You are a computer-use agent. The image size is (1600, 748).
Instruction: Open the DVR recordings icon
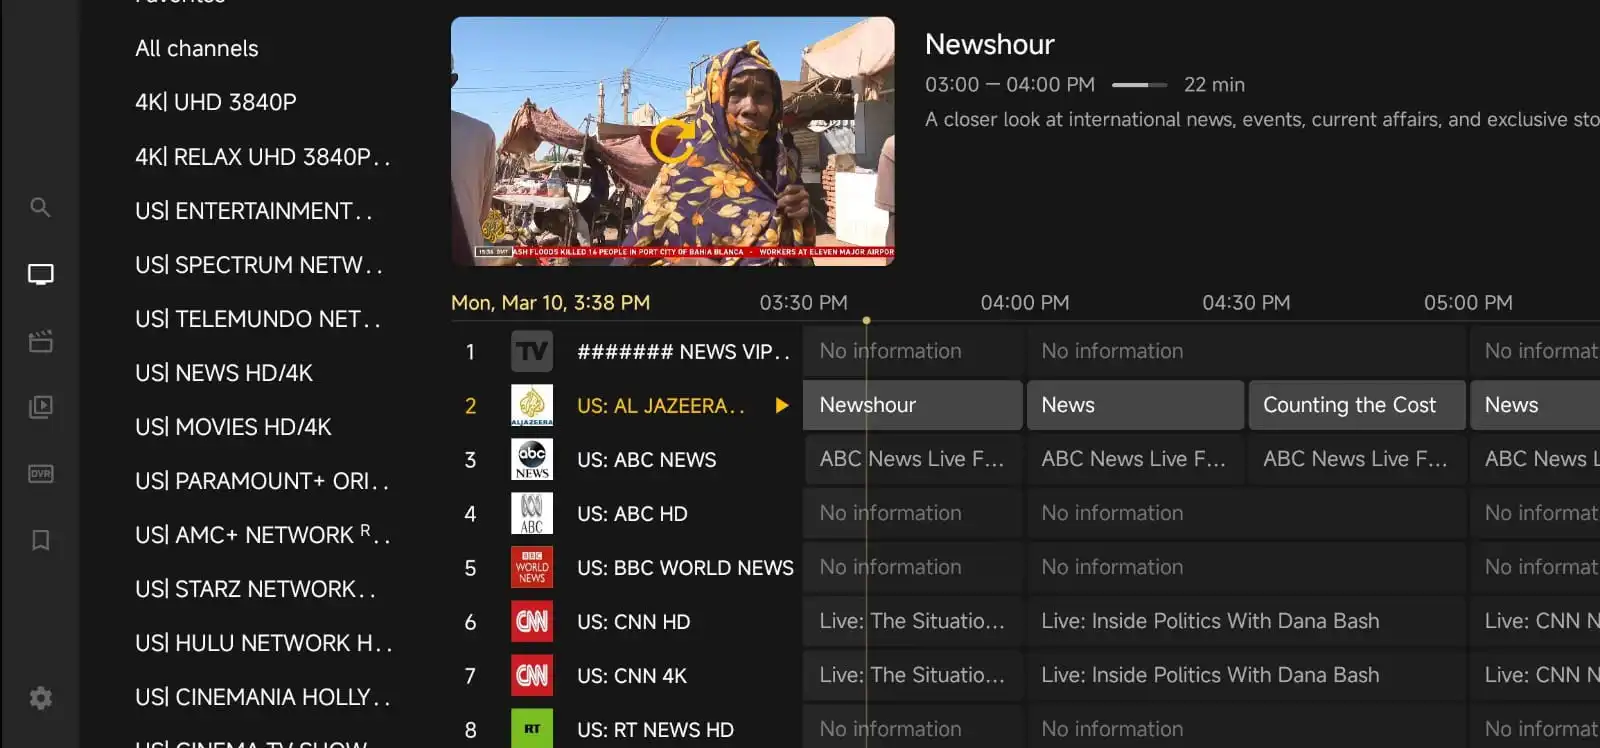(40, 474)
